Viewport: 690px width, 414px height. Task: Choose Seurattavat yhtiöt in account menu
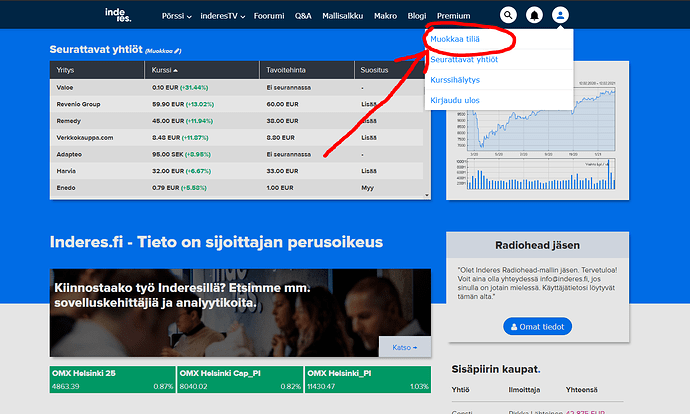[464, 59]
